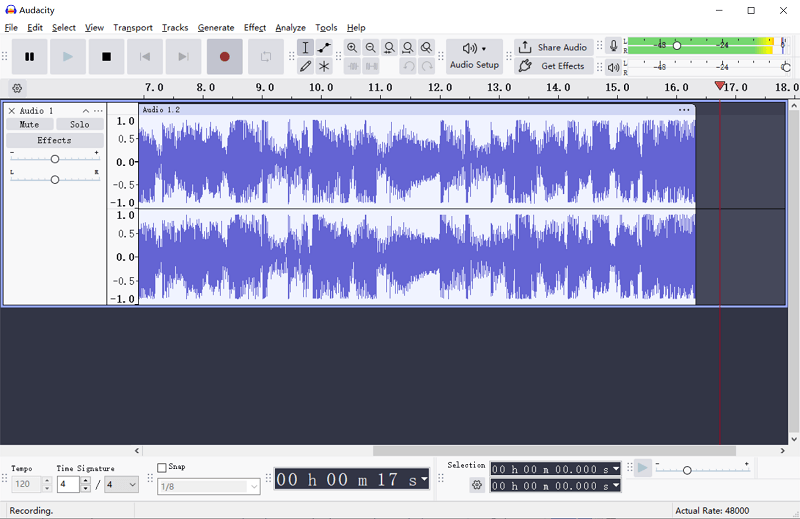Click the Share Audio button
This screenshot has height=519, width=800.
[x=554, y=47]
